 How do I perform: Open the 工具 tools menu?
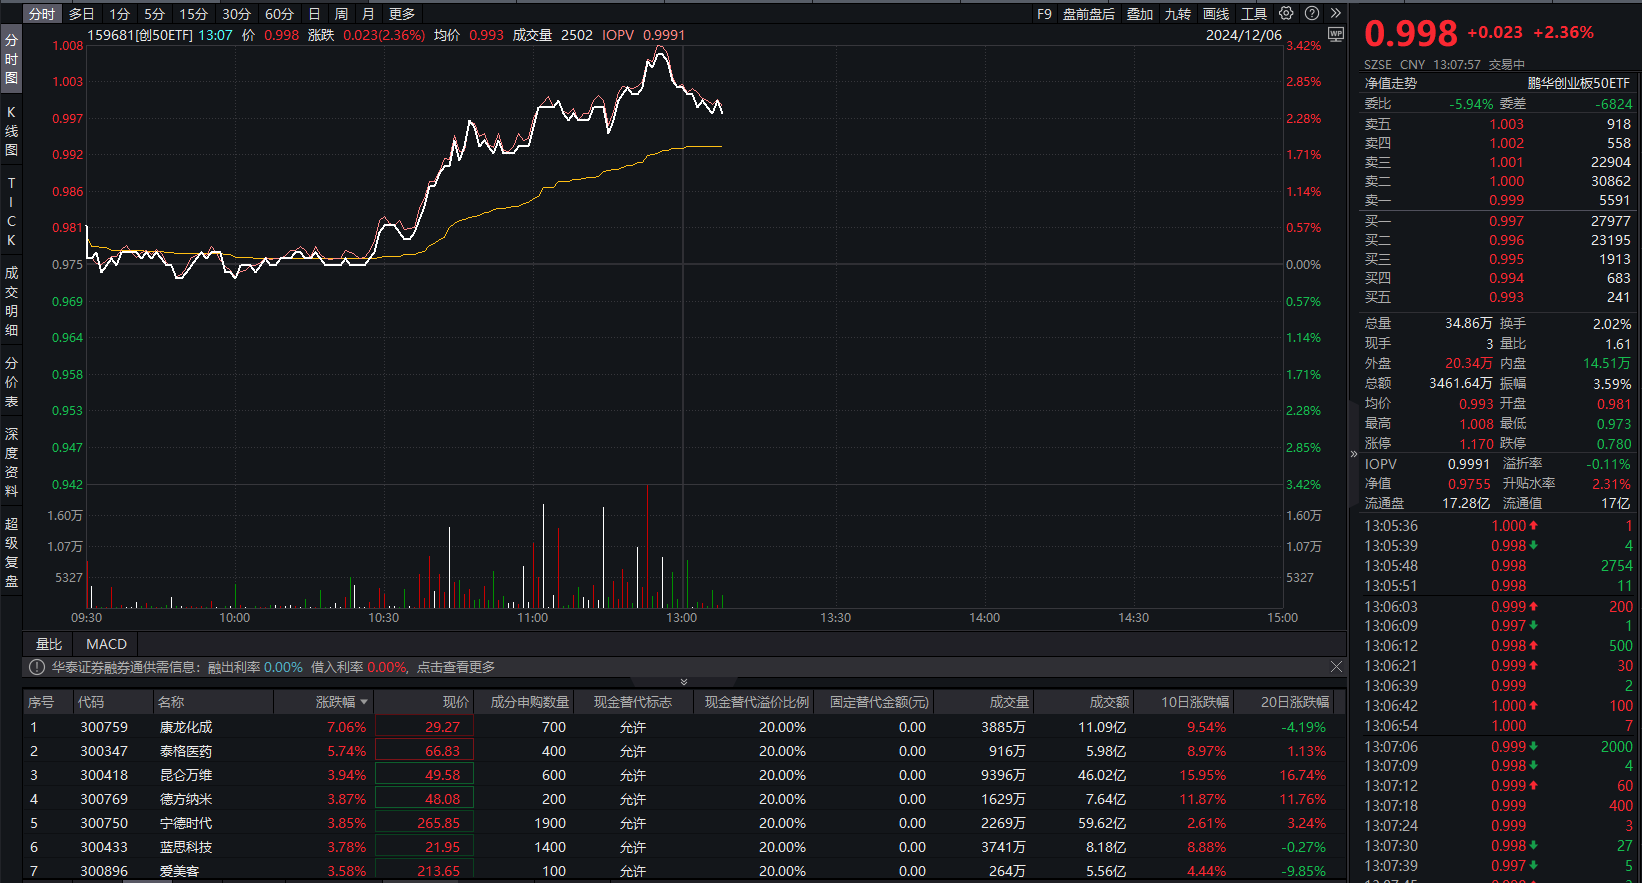(1254, 14)
